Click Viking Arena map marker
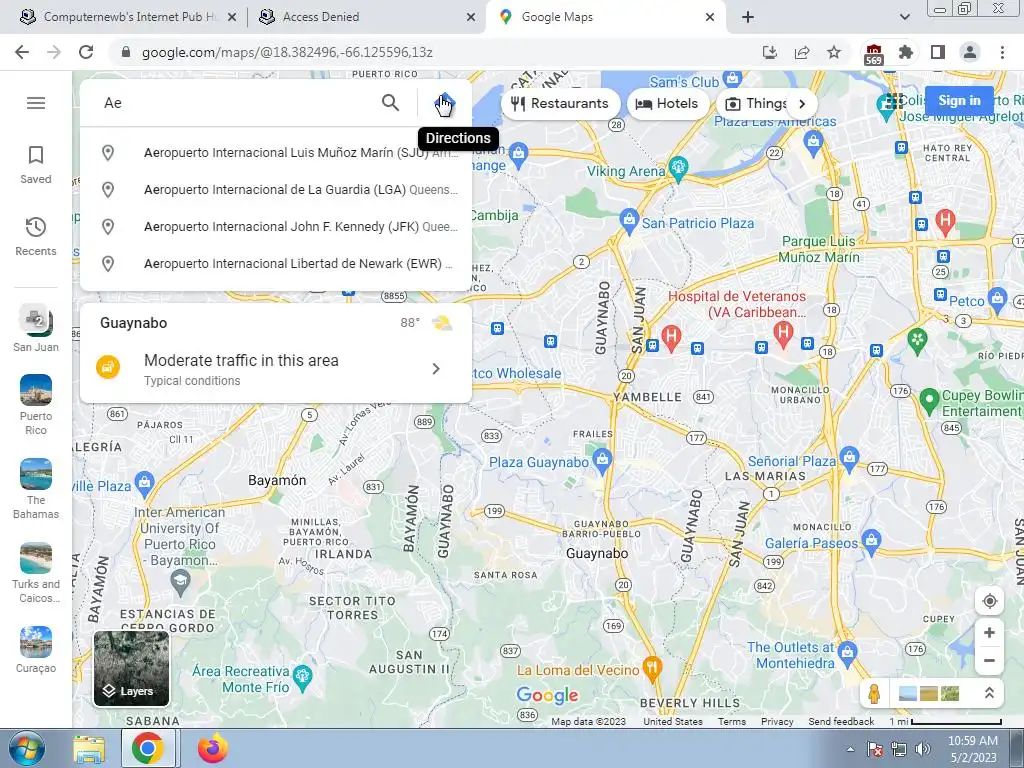 [x=679, y=169]
